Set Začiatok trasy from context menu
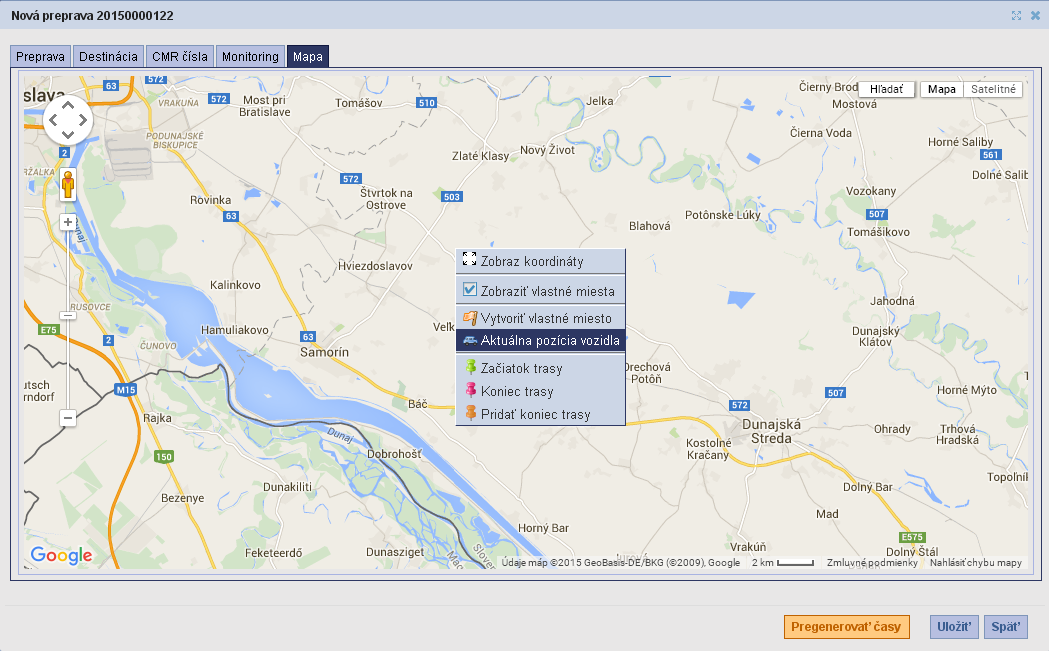1049x651 pixels. tap(541, 369)
